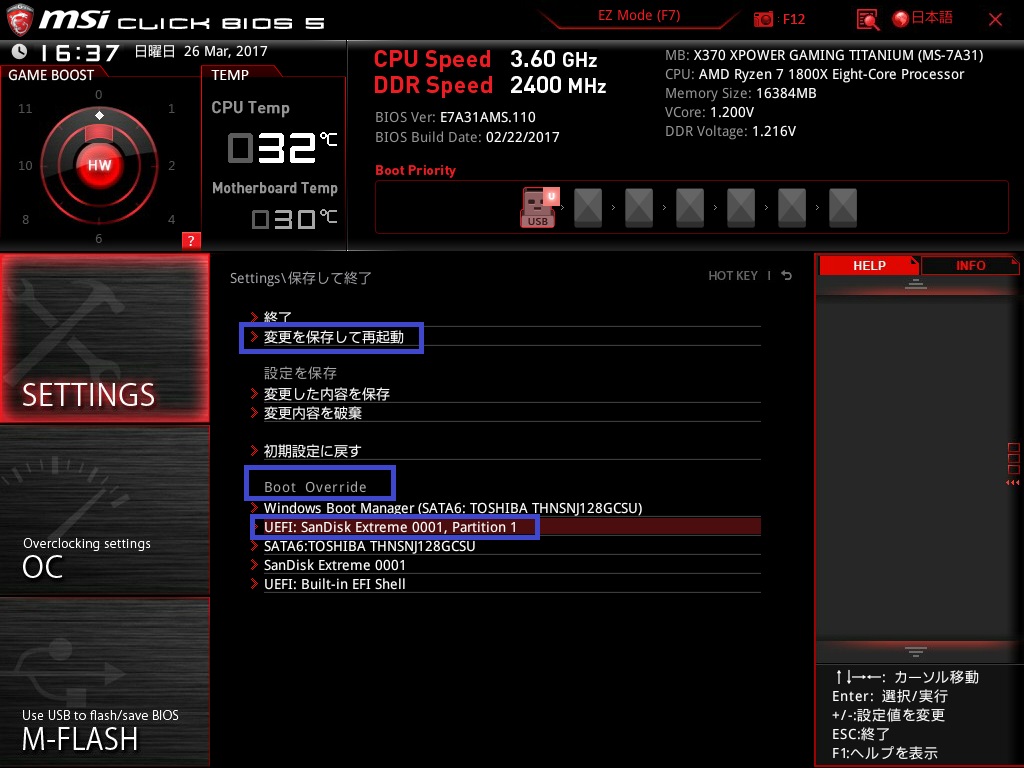Screen dimensions: 1024x768
Task: Collapse help panel via top grip handle
Action: coord(916,283)
